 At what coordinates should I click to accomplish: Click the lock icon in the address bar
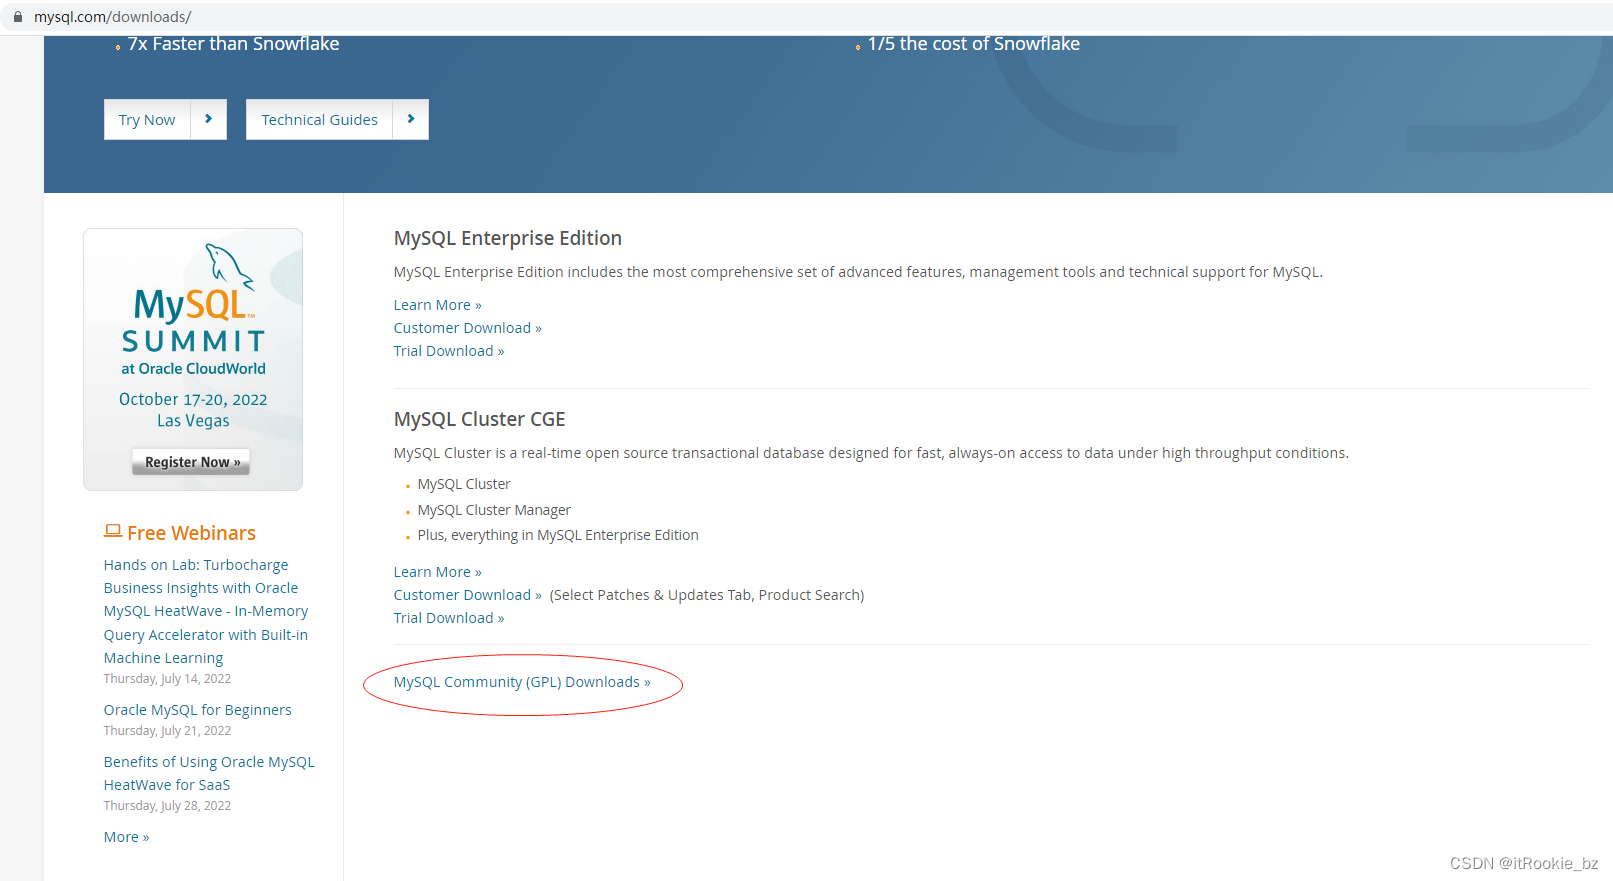[17, 17]
